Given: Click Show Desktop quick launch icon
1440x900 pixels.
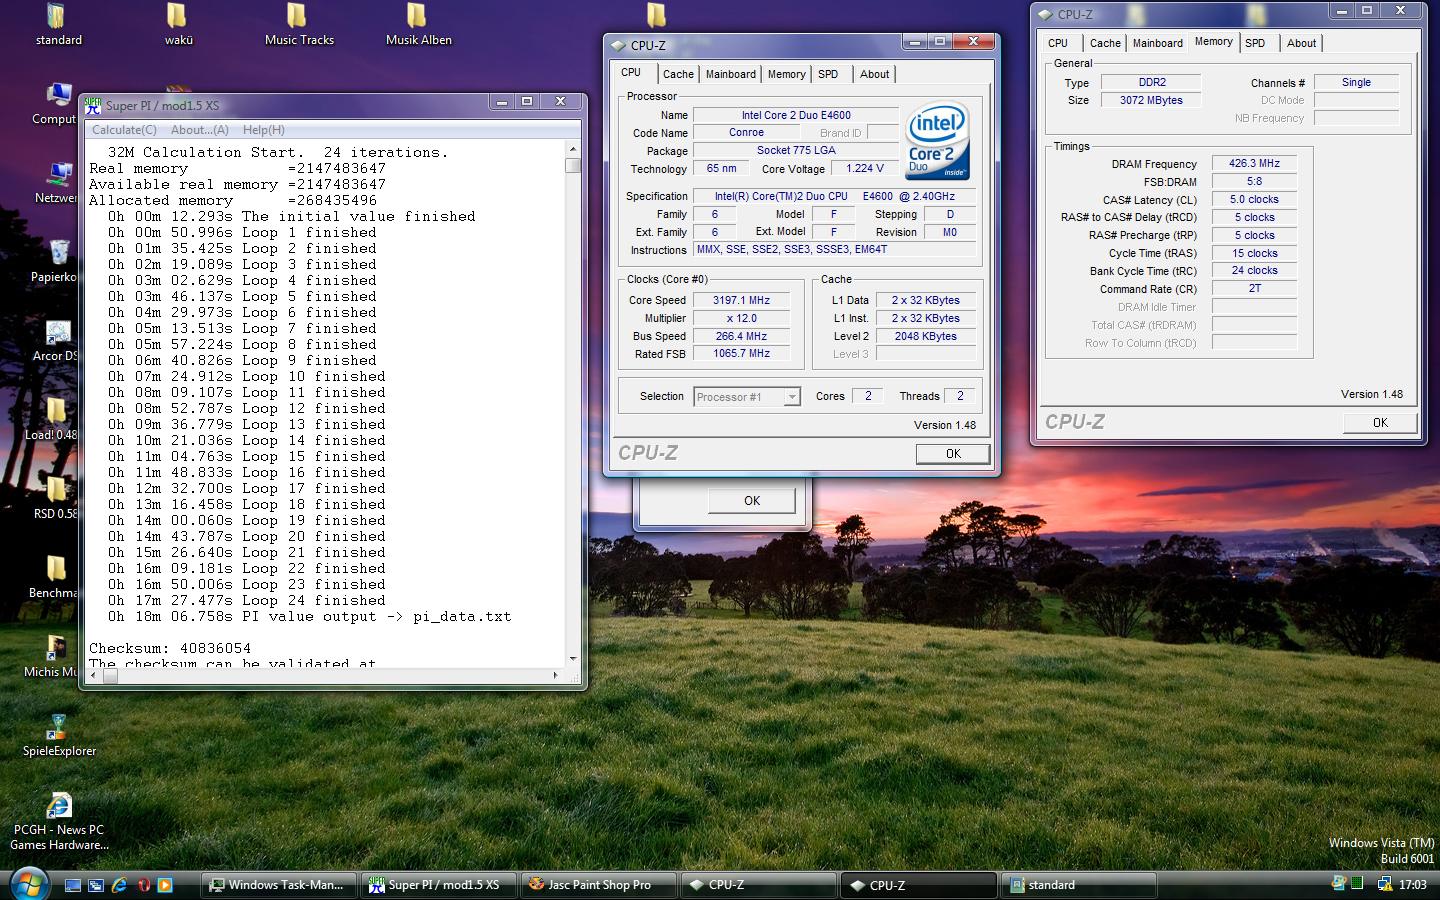Looking at the screenshot, I should 73,885.
